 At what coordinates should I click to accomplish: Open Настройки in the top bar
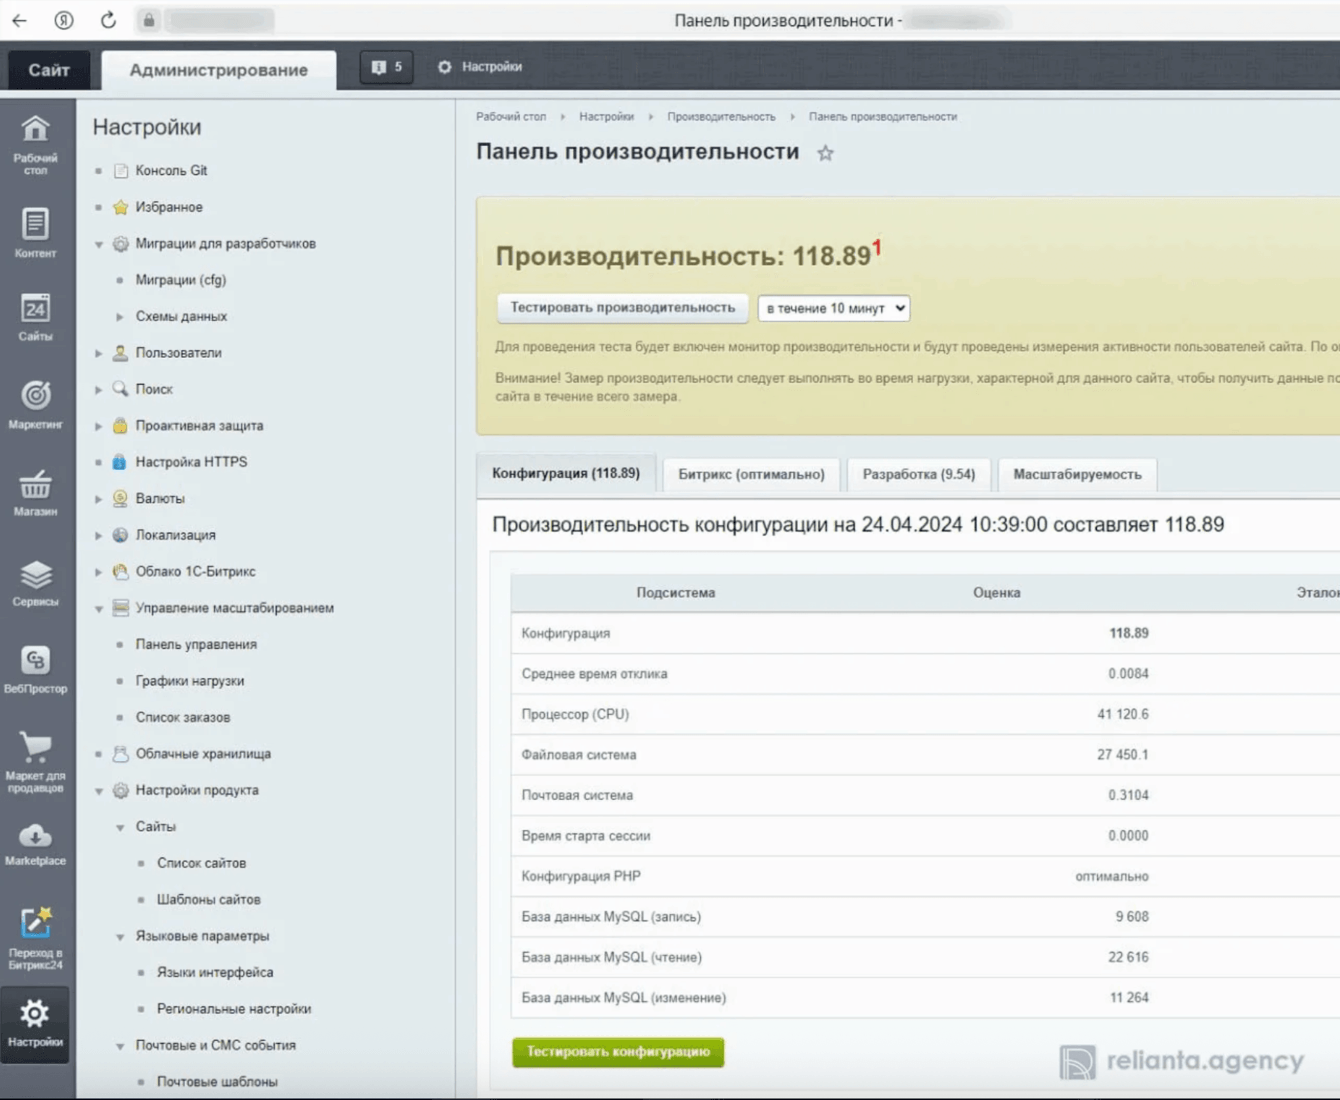(x=480, y=67)
